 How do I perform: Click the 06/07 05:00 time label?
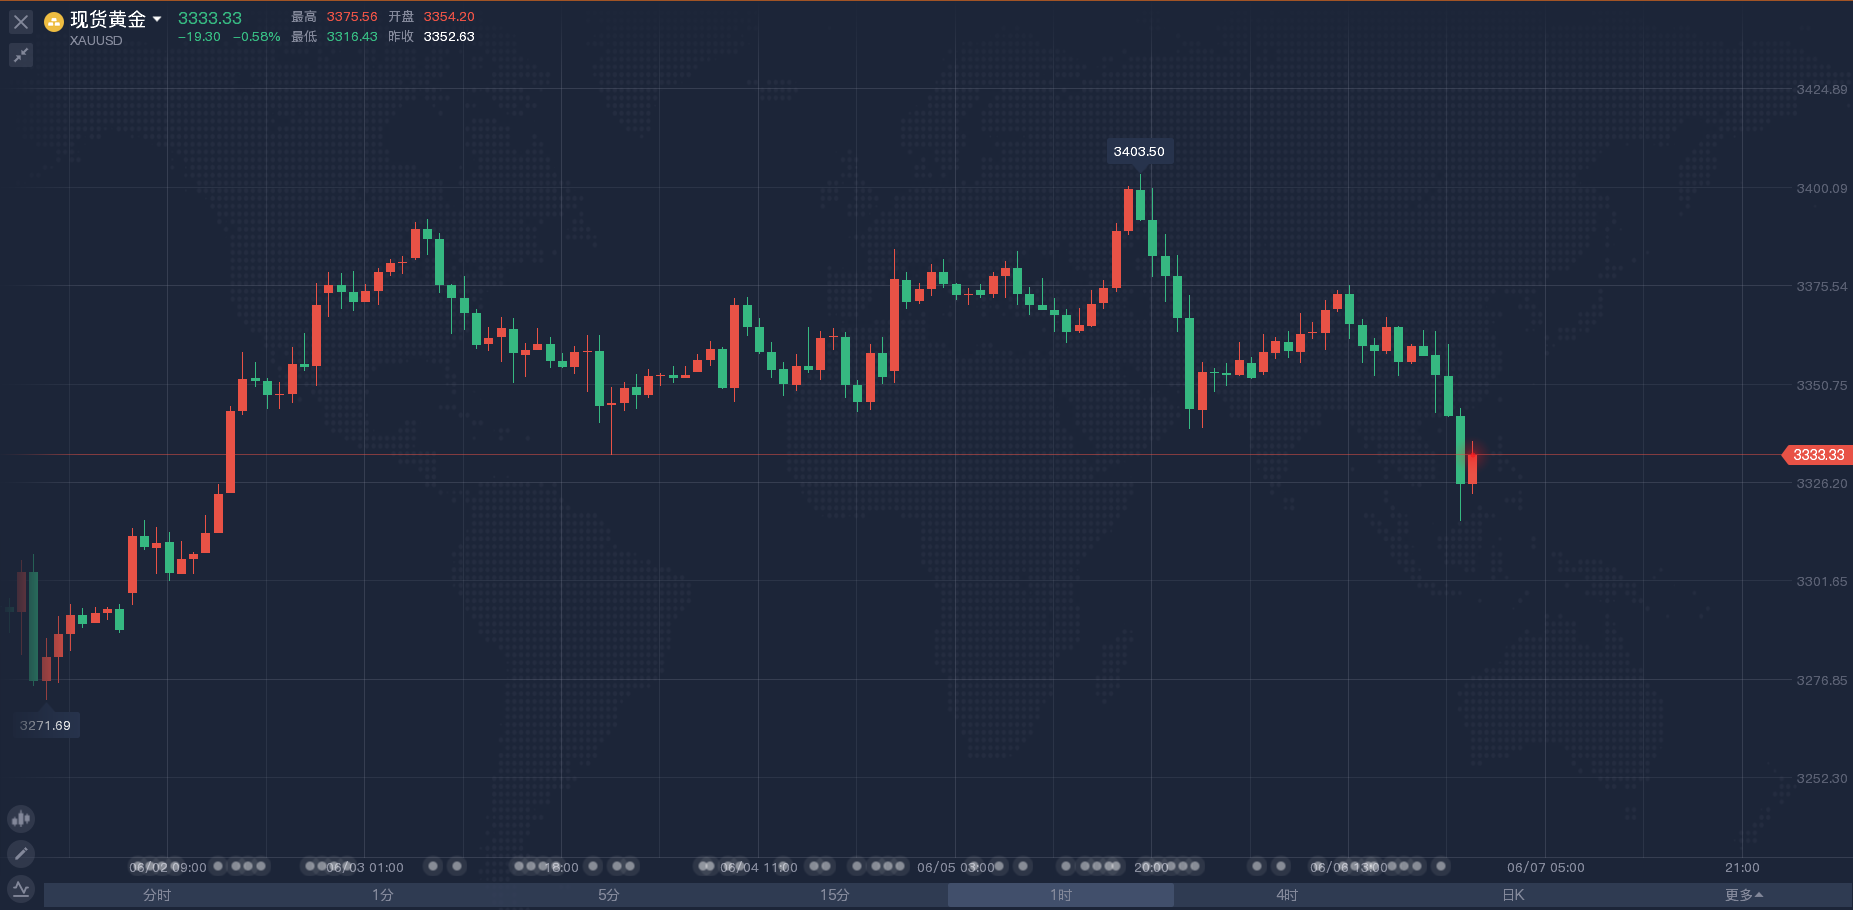(x=1546, y=867)
